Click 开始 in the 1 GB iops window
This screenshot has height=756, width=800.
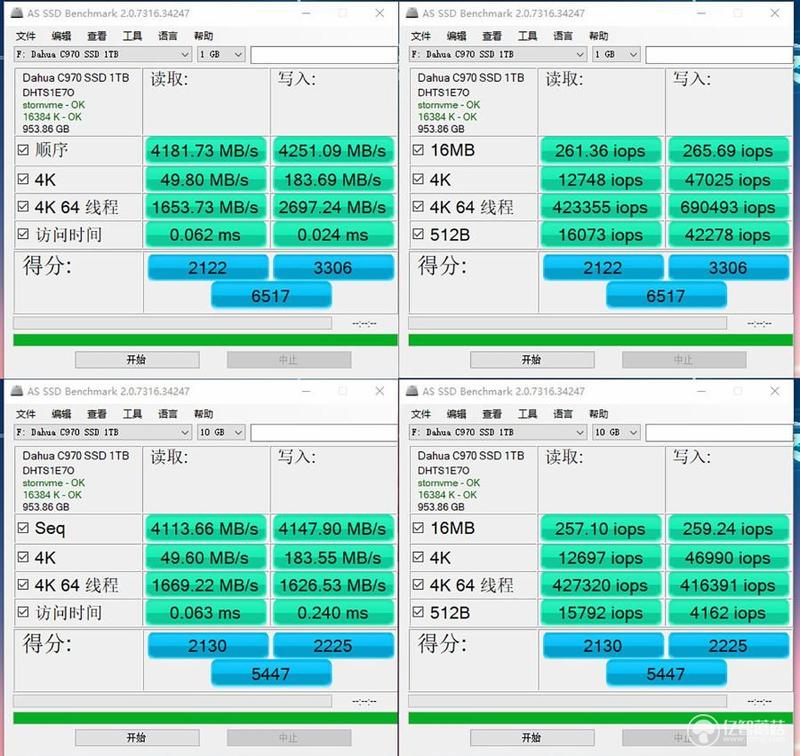532,360
